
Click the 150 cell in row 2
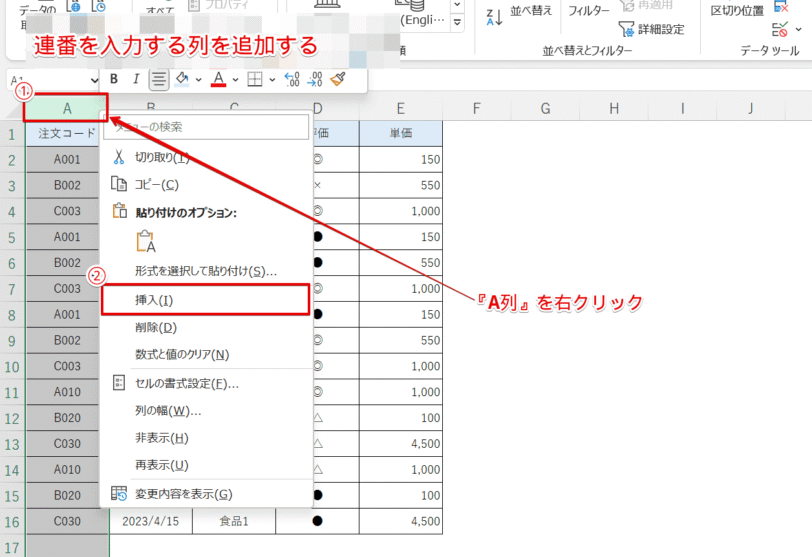coord(401,159)
